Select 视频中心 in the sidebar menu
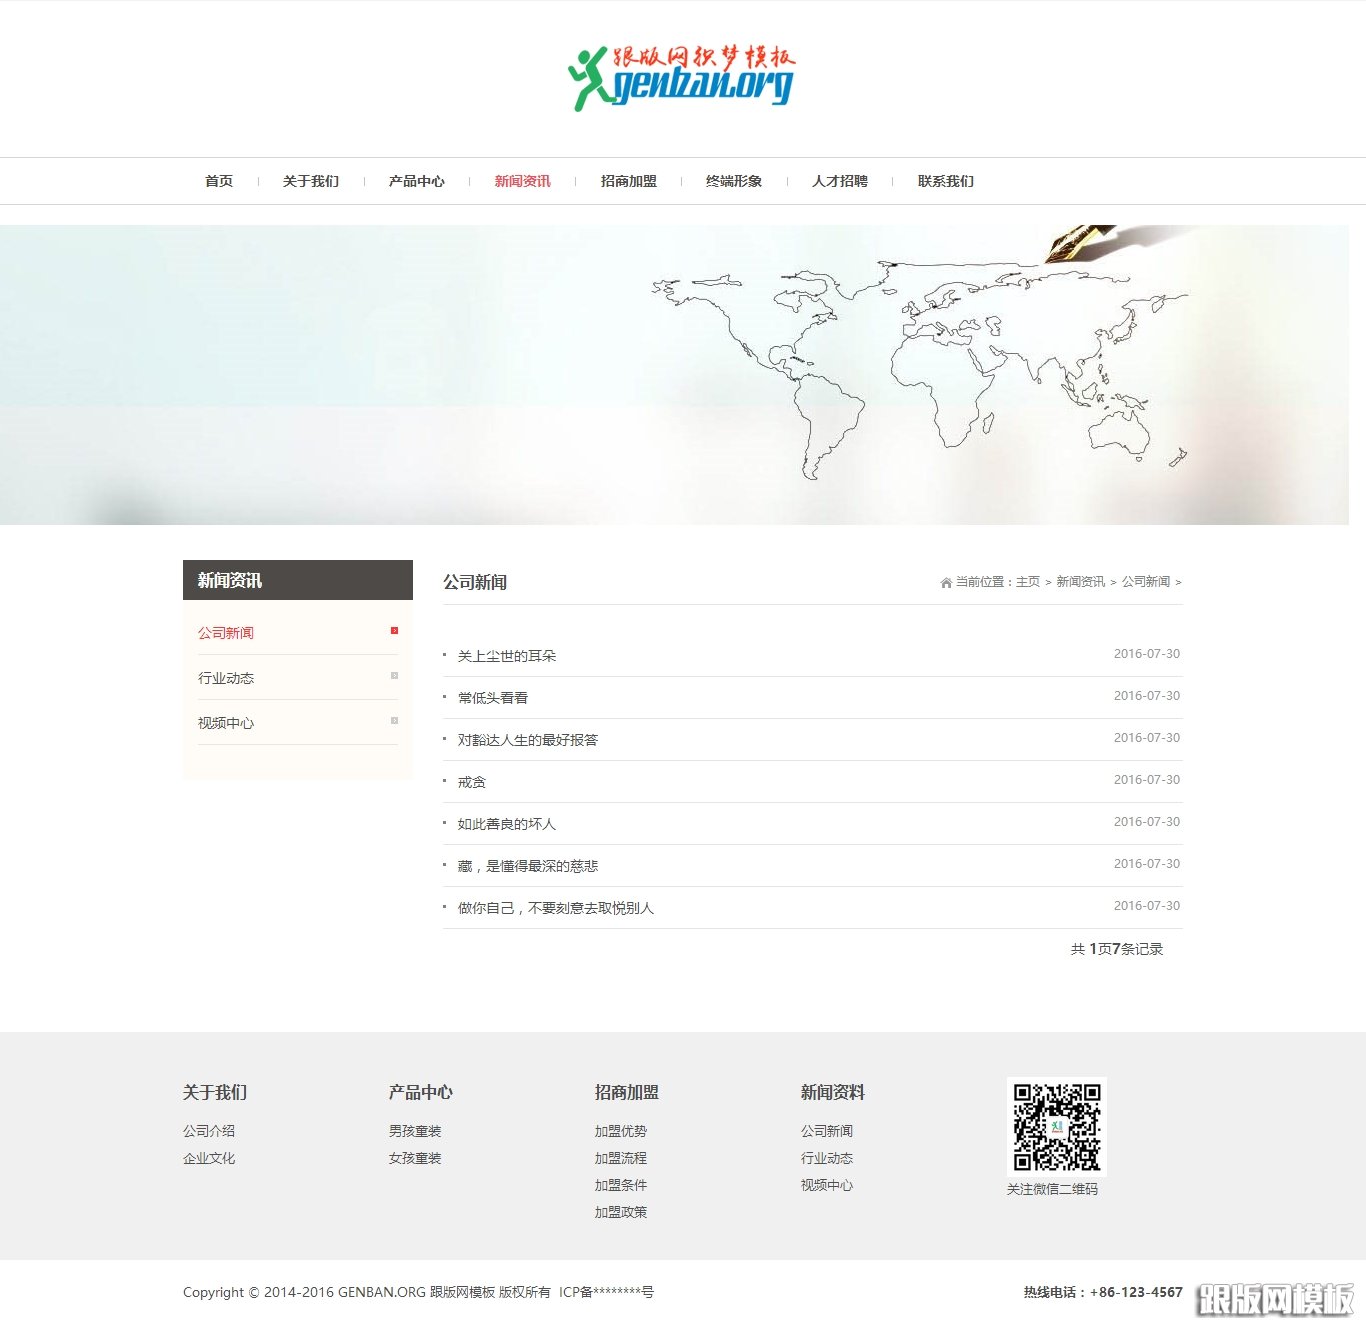Image resolution: width=1366 pixels, height=1323 pixels. tap(226, 722)
